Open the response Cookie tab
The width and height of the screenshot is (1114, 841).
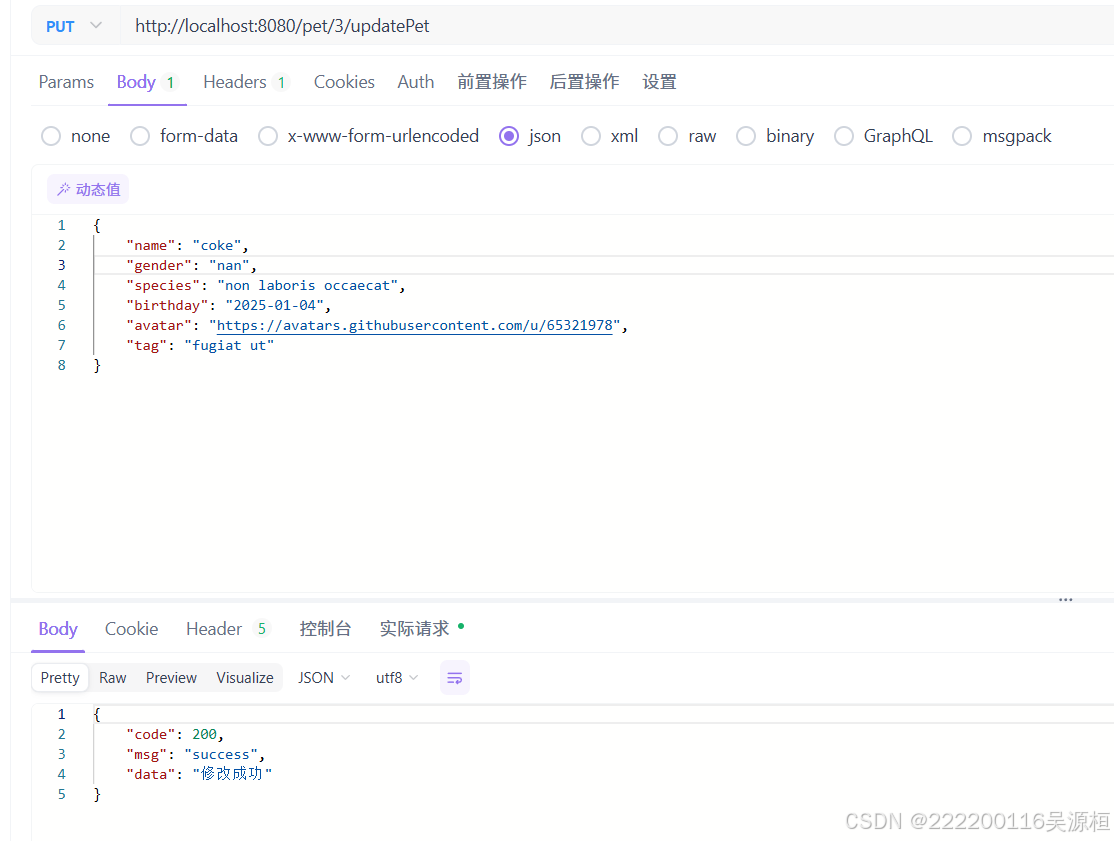131,629
